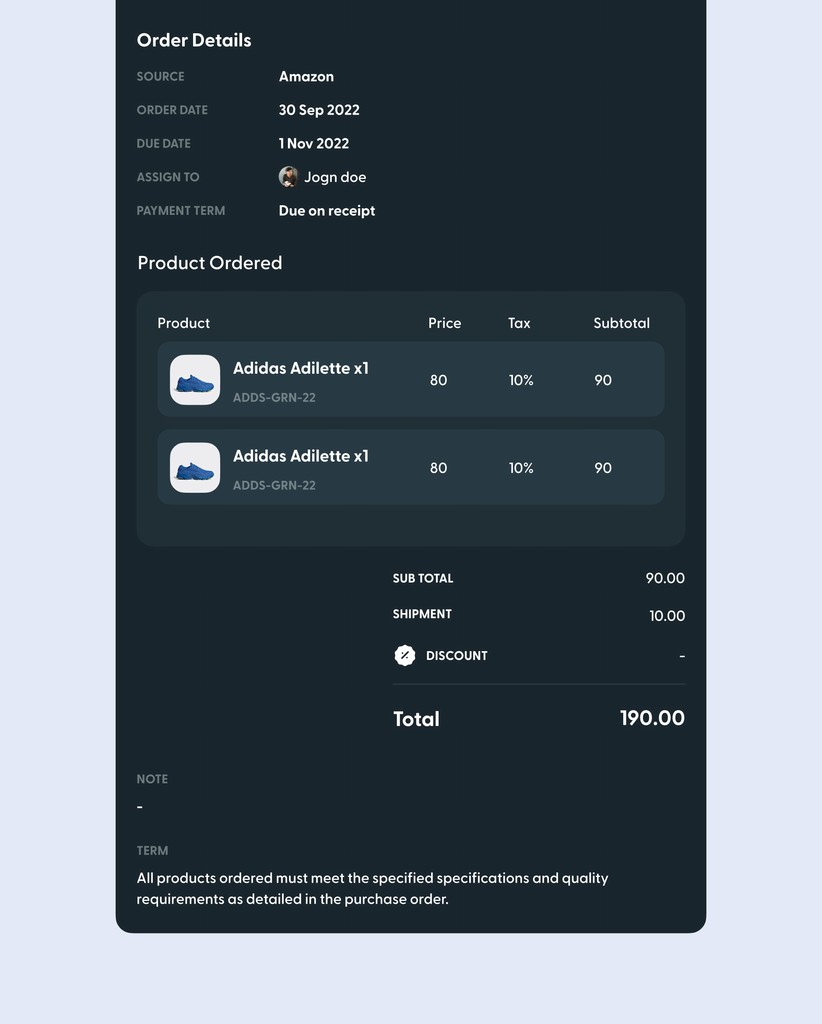Select the Order Details heading
The height and width of the screenshot is (1024, 822).
point(194,40)
